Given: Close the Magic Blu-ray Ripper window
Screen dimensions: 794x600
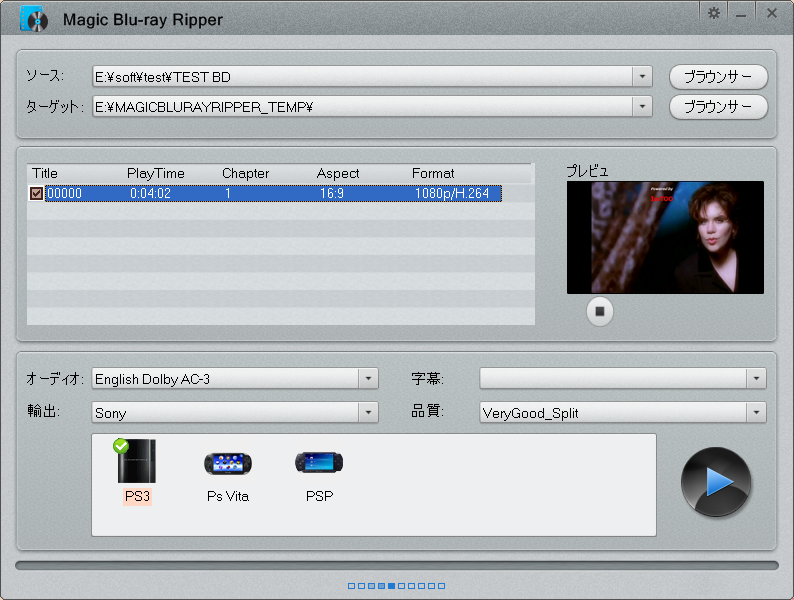Looking at the screenshot, I should click(x=772, y=14).
